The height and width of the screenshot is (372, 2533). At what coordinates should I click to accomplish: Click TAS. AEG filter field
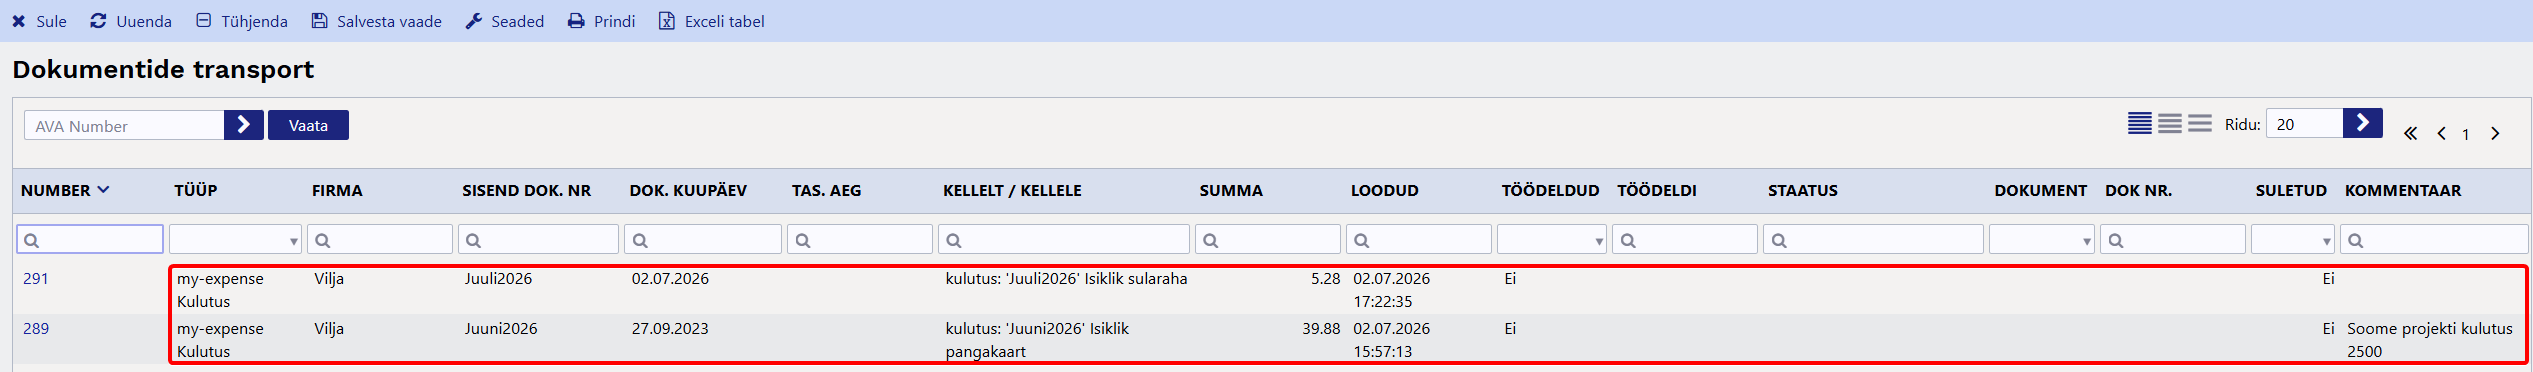point(860,239)
